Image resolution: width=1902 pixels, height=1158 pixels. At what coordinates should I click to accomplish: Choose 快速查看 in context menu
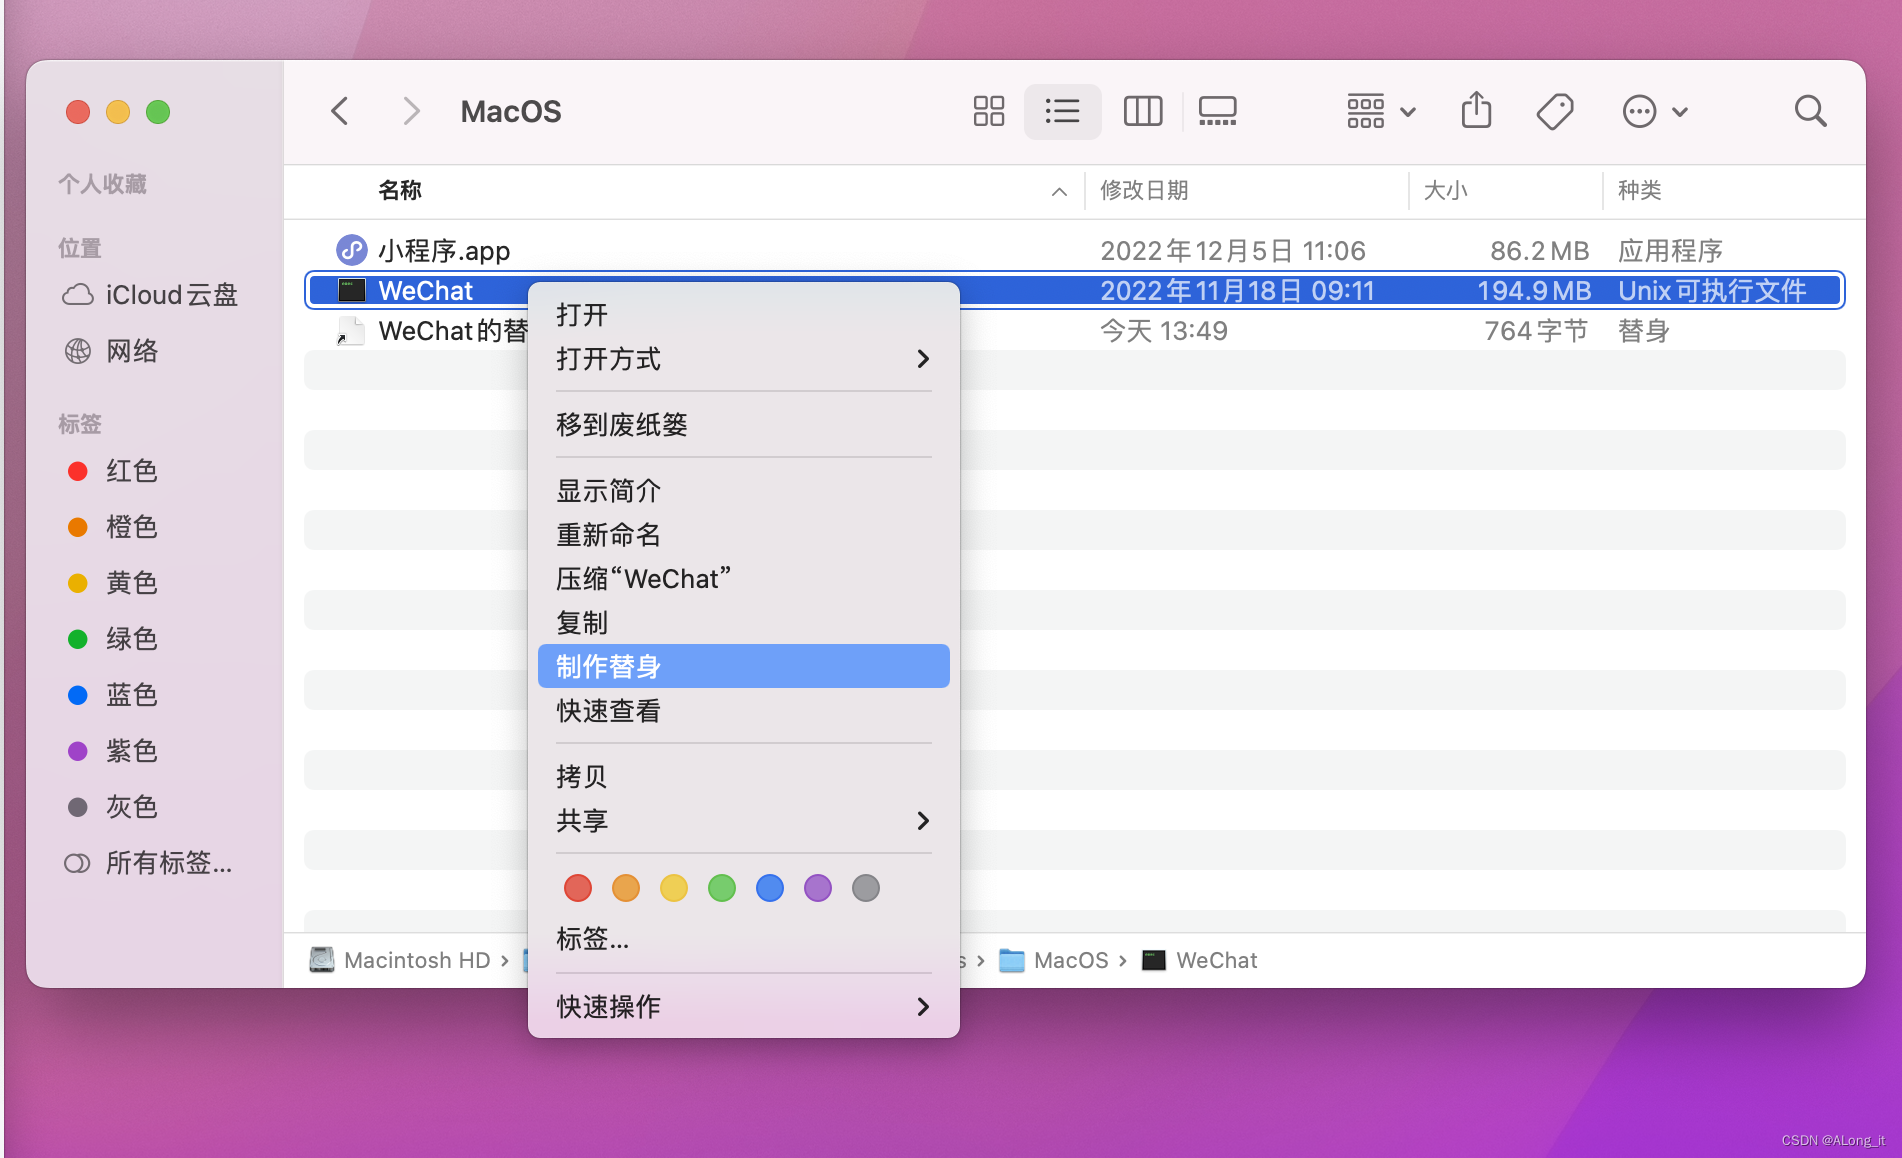743,711
